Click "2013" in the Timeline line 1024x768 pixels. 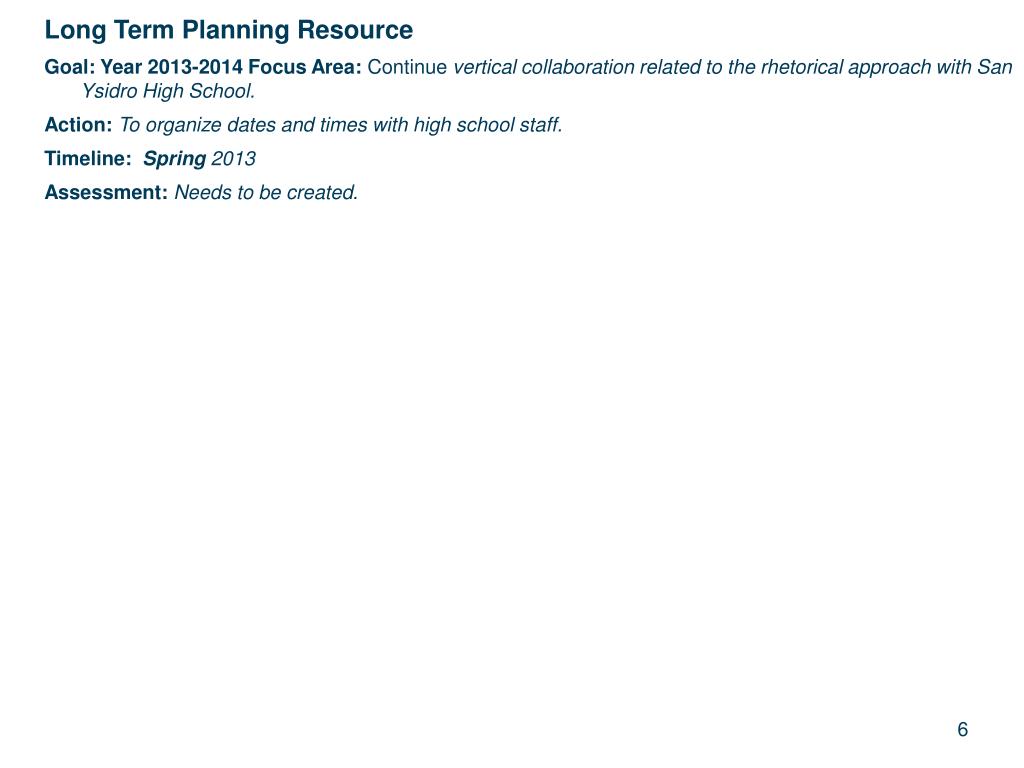[x=233, y=159]
